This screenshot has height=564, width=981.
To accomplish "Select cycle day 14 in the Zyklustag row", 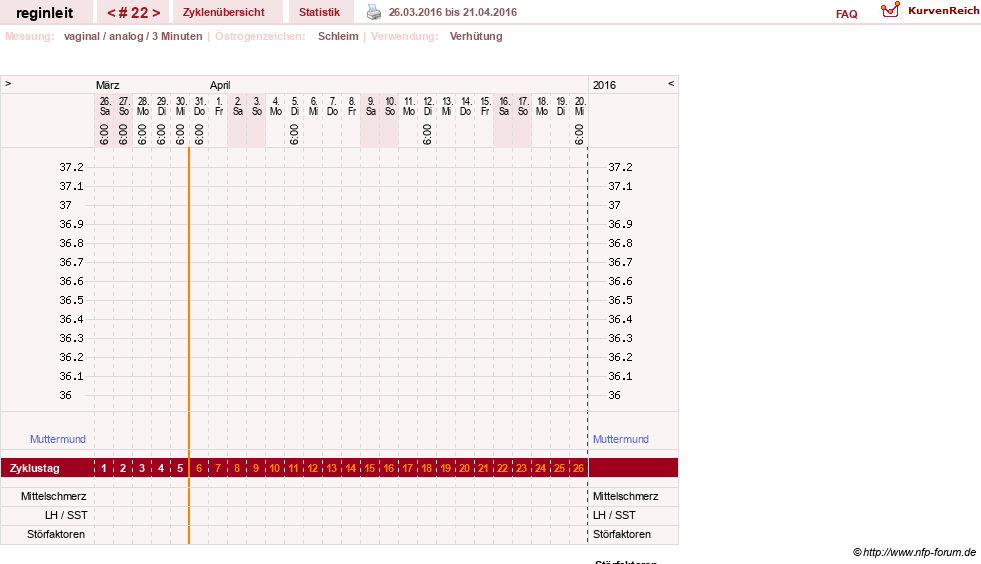I will click(x=350, y=468).
